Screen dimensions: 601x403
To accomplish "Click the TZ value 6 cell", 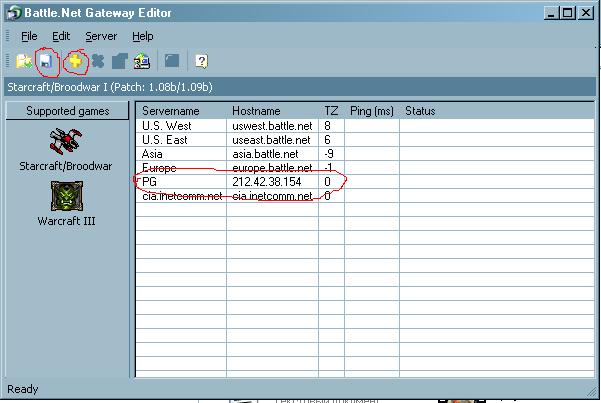I will [331, 140].
